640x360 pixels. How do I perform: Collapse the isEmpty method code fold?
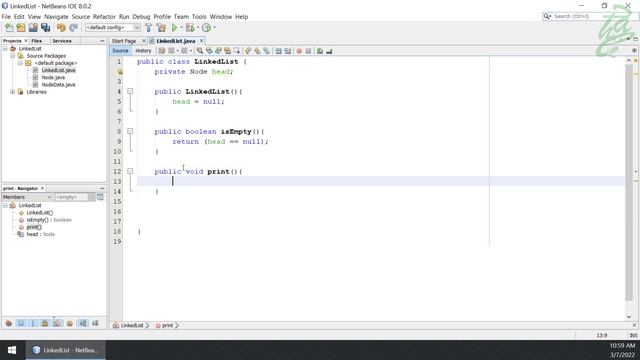[130, 131]
